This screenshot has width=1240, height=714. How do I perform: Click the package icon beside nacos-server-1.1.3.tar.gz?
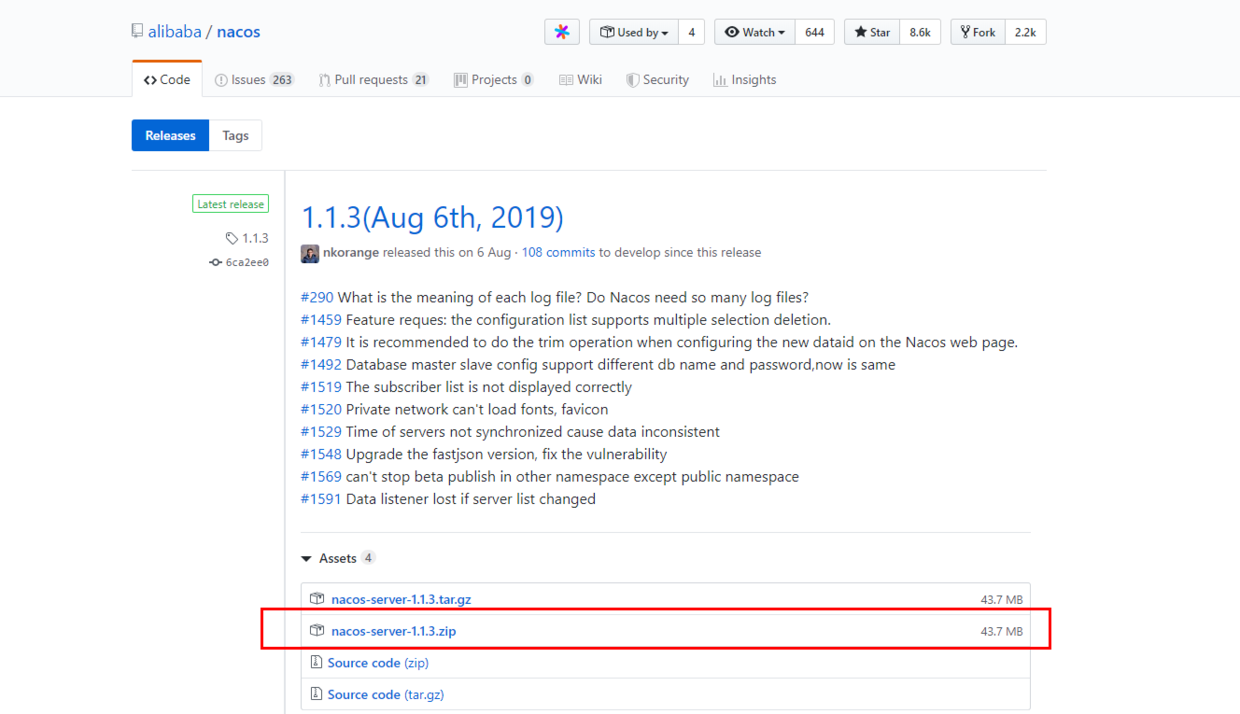click(x=317, y=599)
